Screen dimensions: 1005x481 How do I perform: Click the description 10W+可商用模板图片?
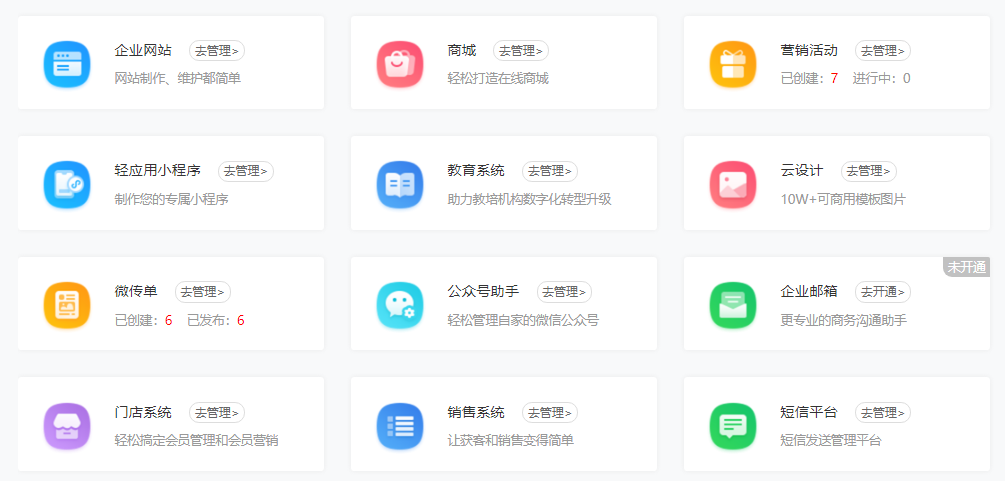(843, 199)
